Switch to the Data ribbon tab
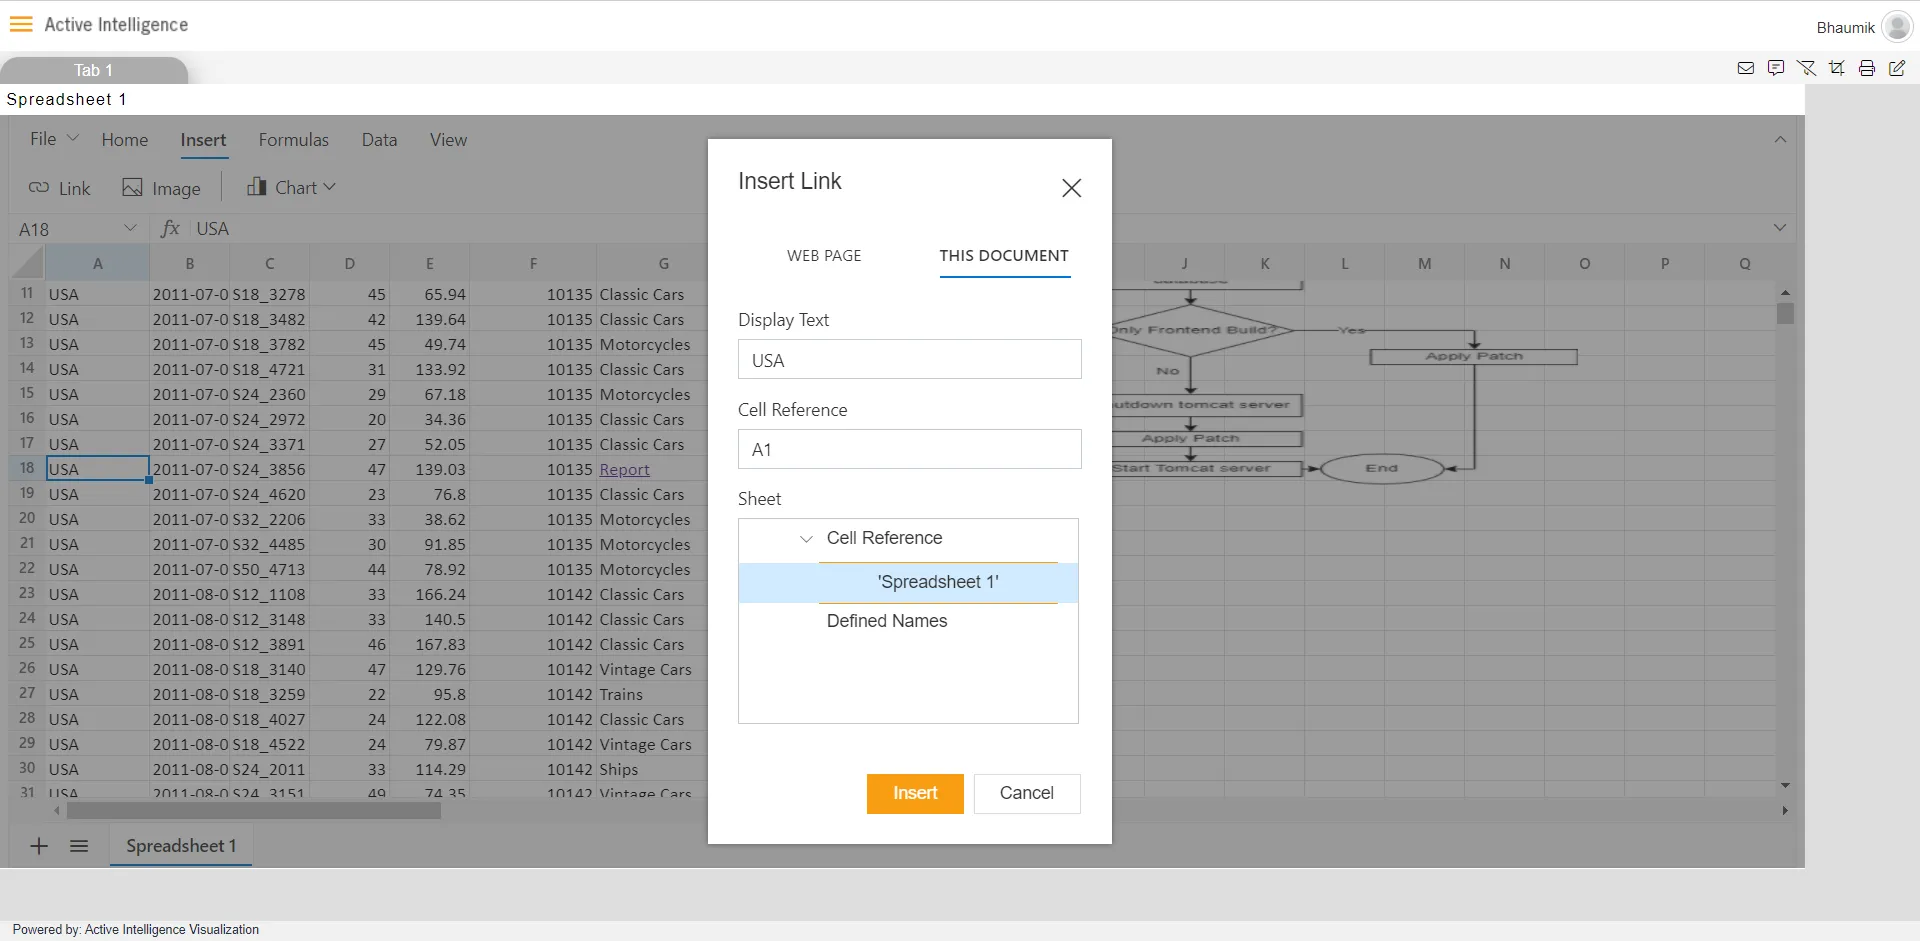This screenshot has width=1920, height=941. 379,140
